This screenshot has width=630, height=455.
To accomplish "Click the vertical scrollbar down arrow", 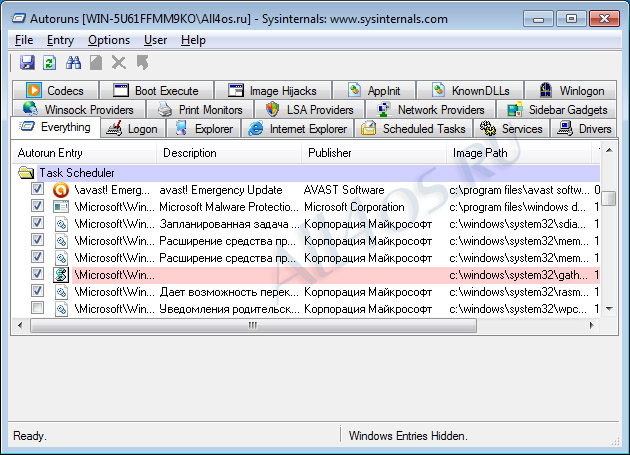I will pyautogui.click(x=610, y=309).
